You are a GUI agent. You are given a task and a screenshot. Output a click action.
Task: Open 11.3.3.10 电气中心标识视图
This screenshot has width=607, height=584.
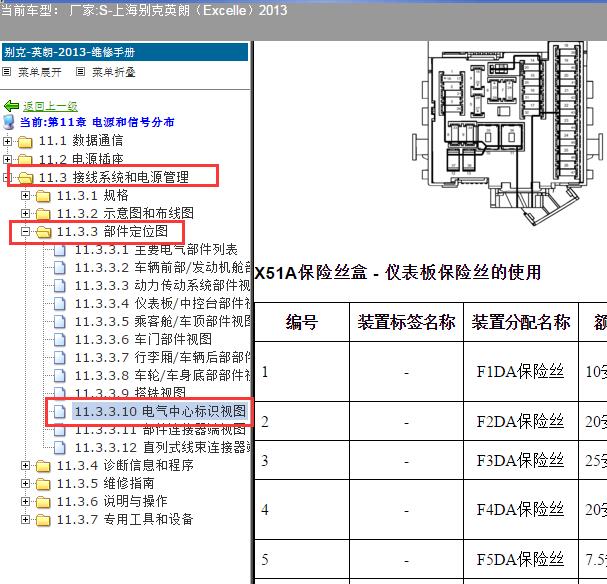point(160,411)
